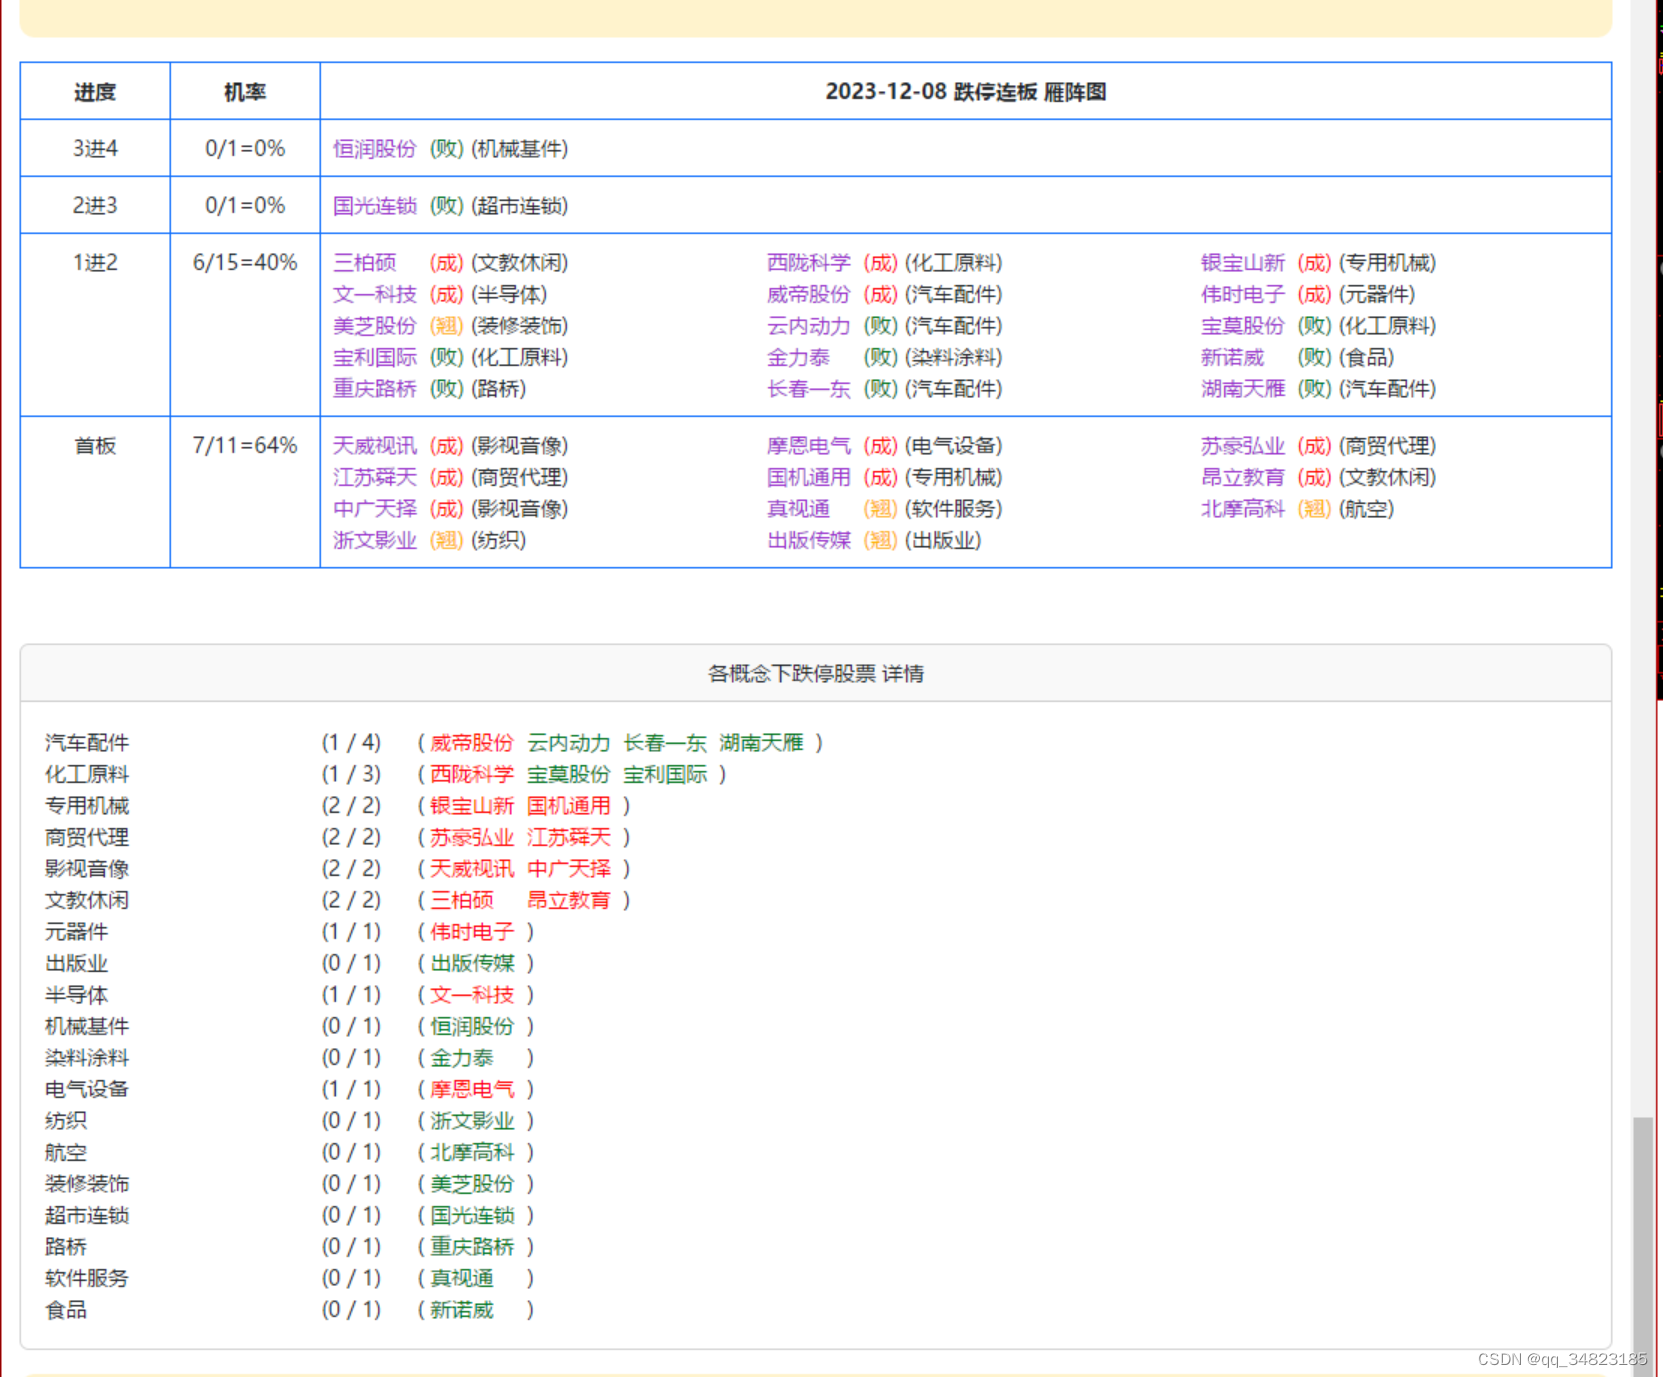Open the 恒润股份 stock link in 3进4 row
The width and height of the screenshot is (1663, 1377).
click(375, 149)
